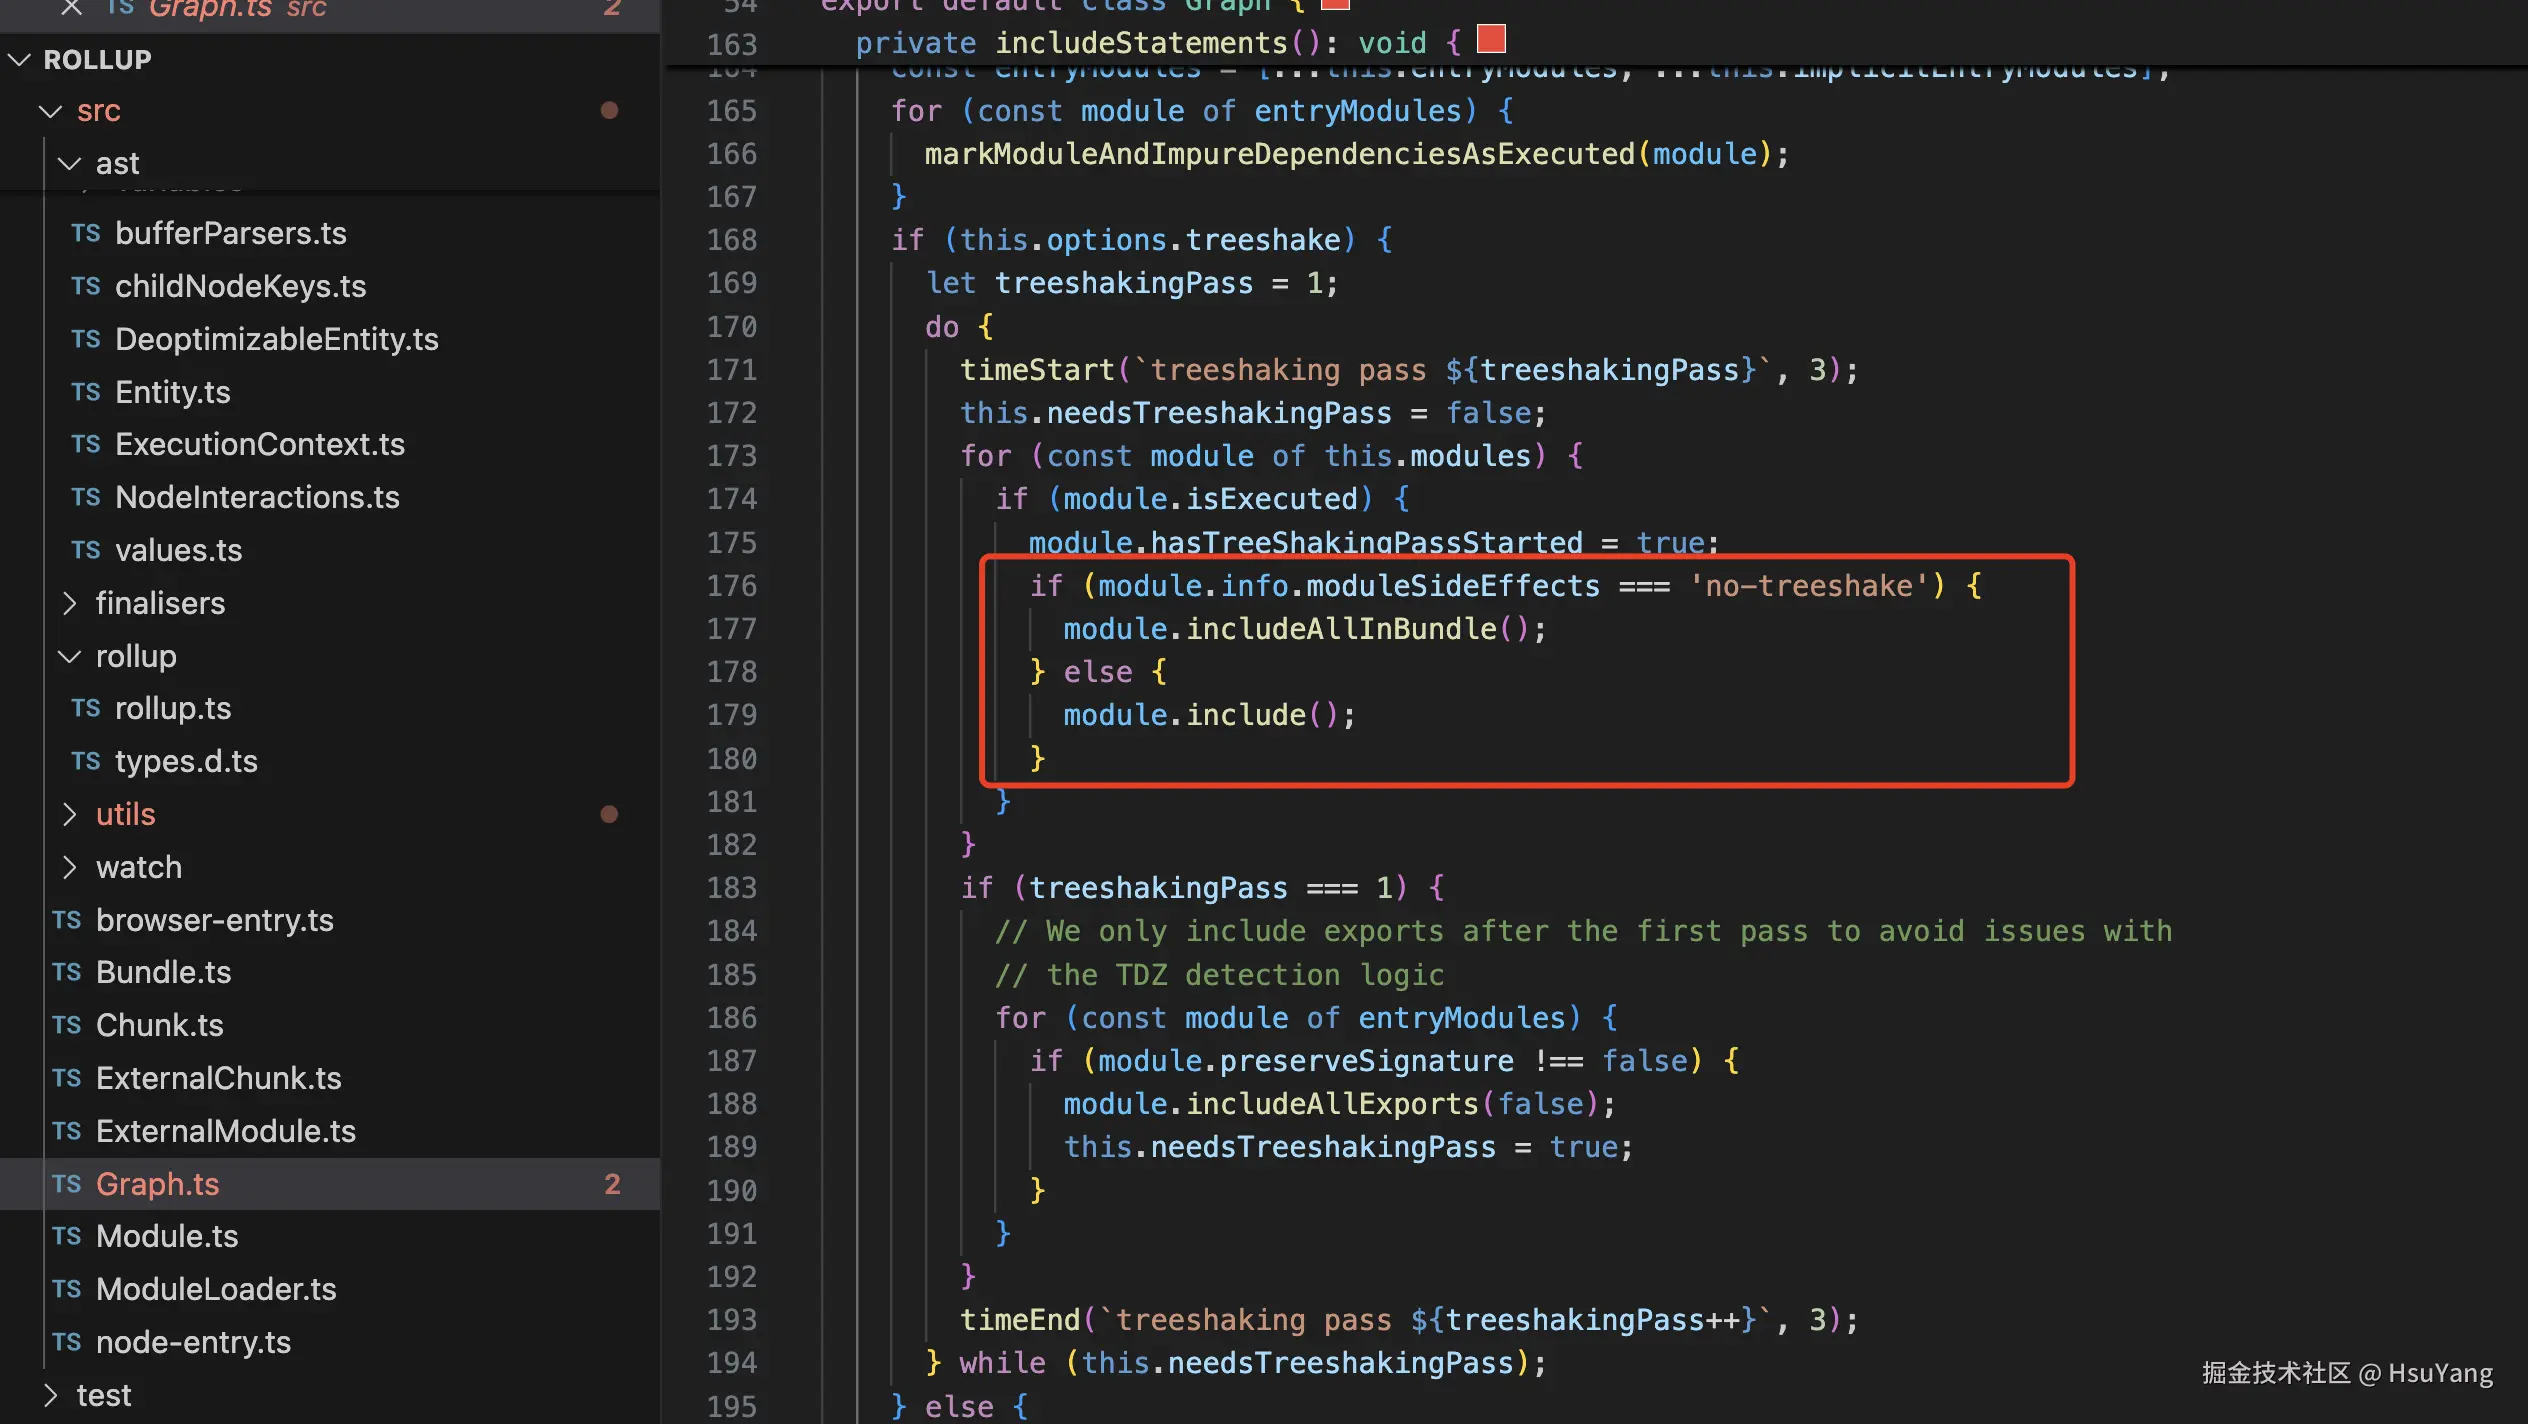The image size is (2528, 1424).
Task: Click the modified dot beside utils folder
Action: (609, 814)
